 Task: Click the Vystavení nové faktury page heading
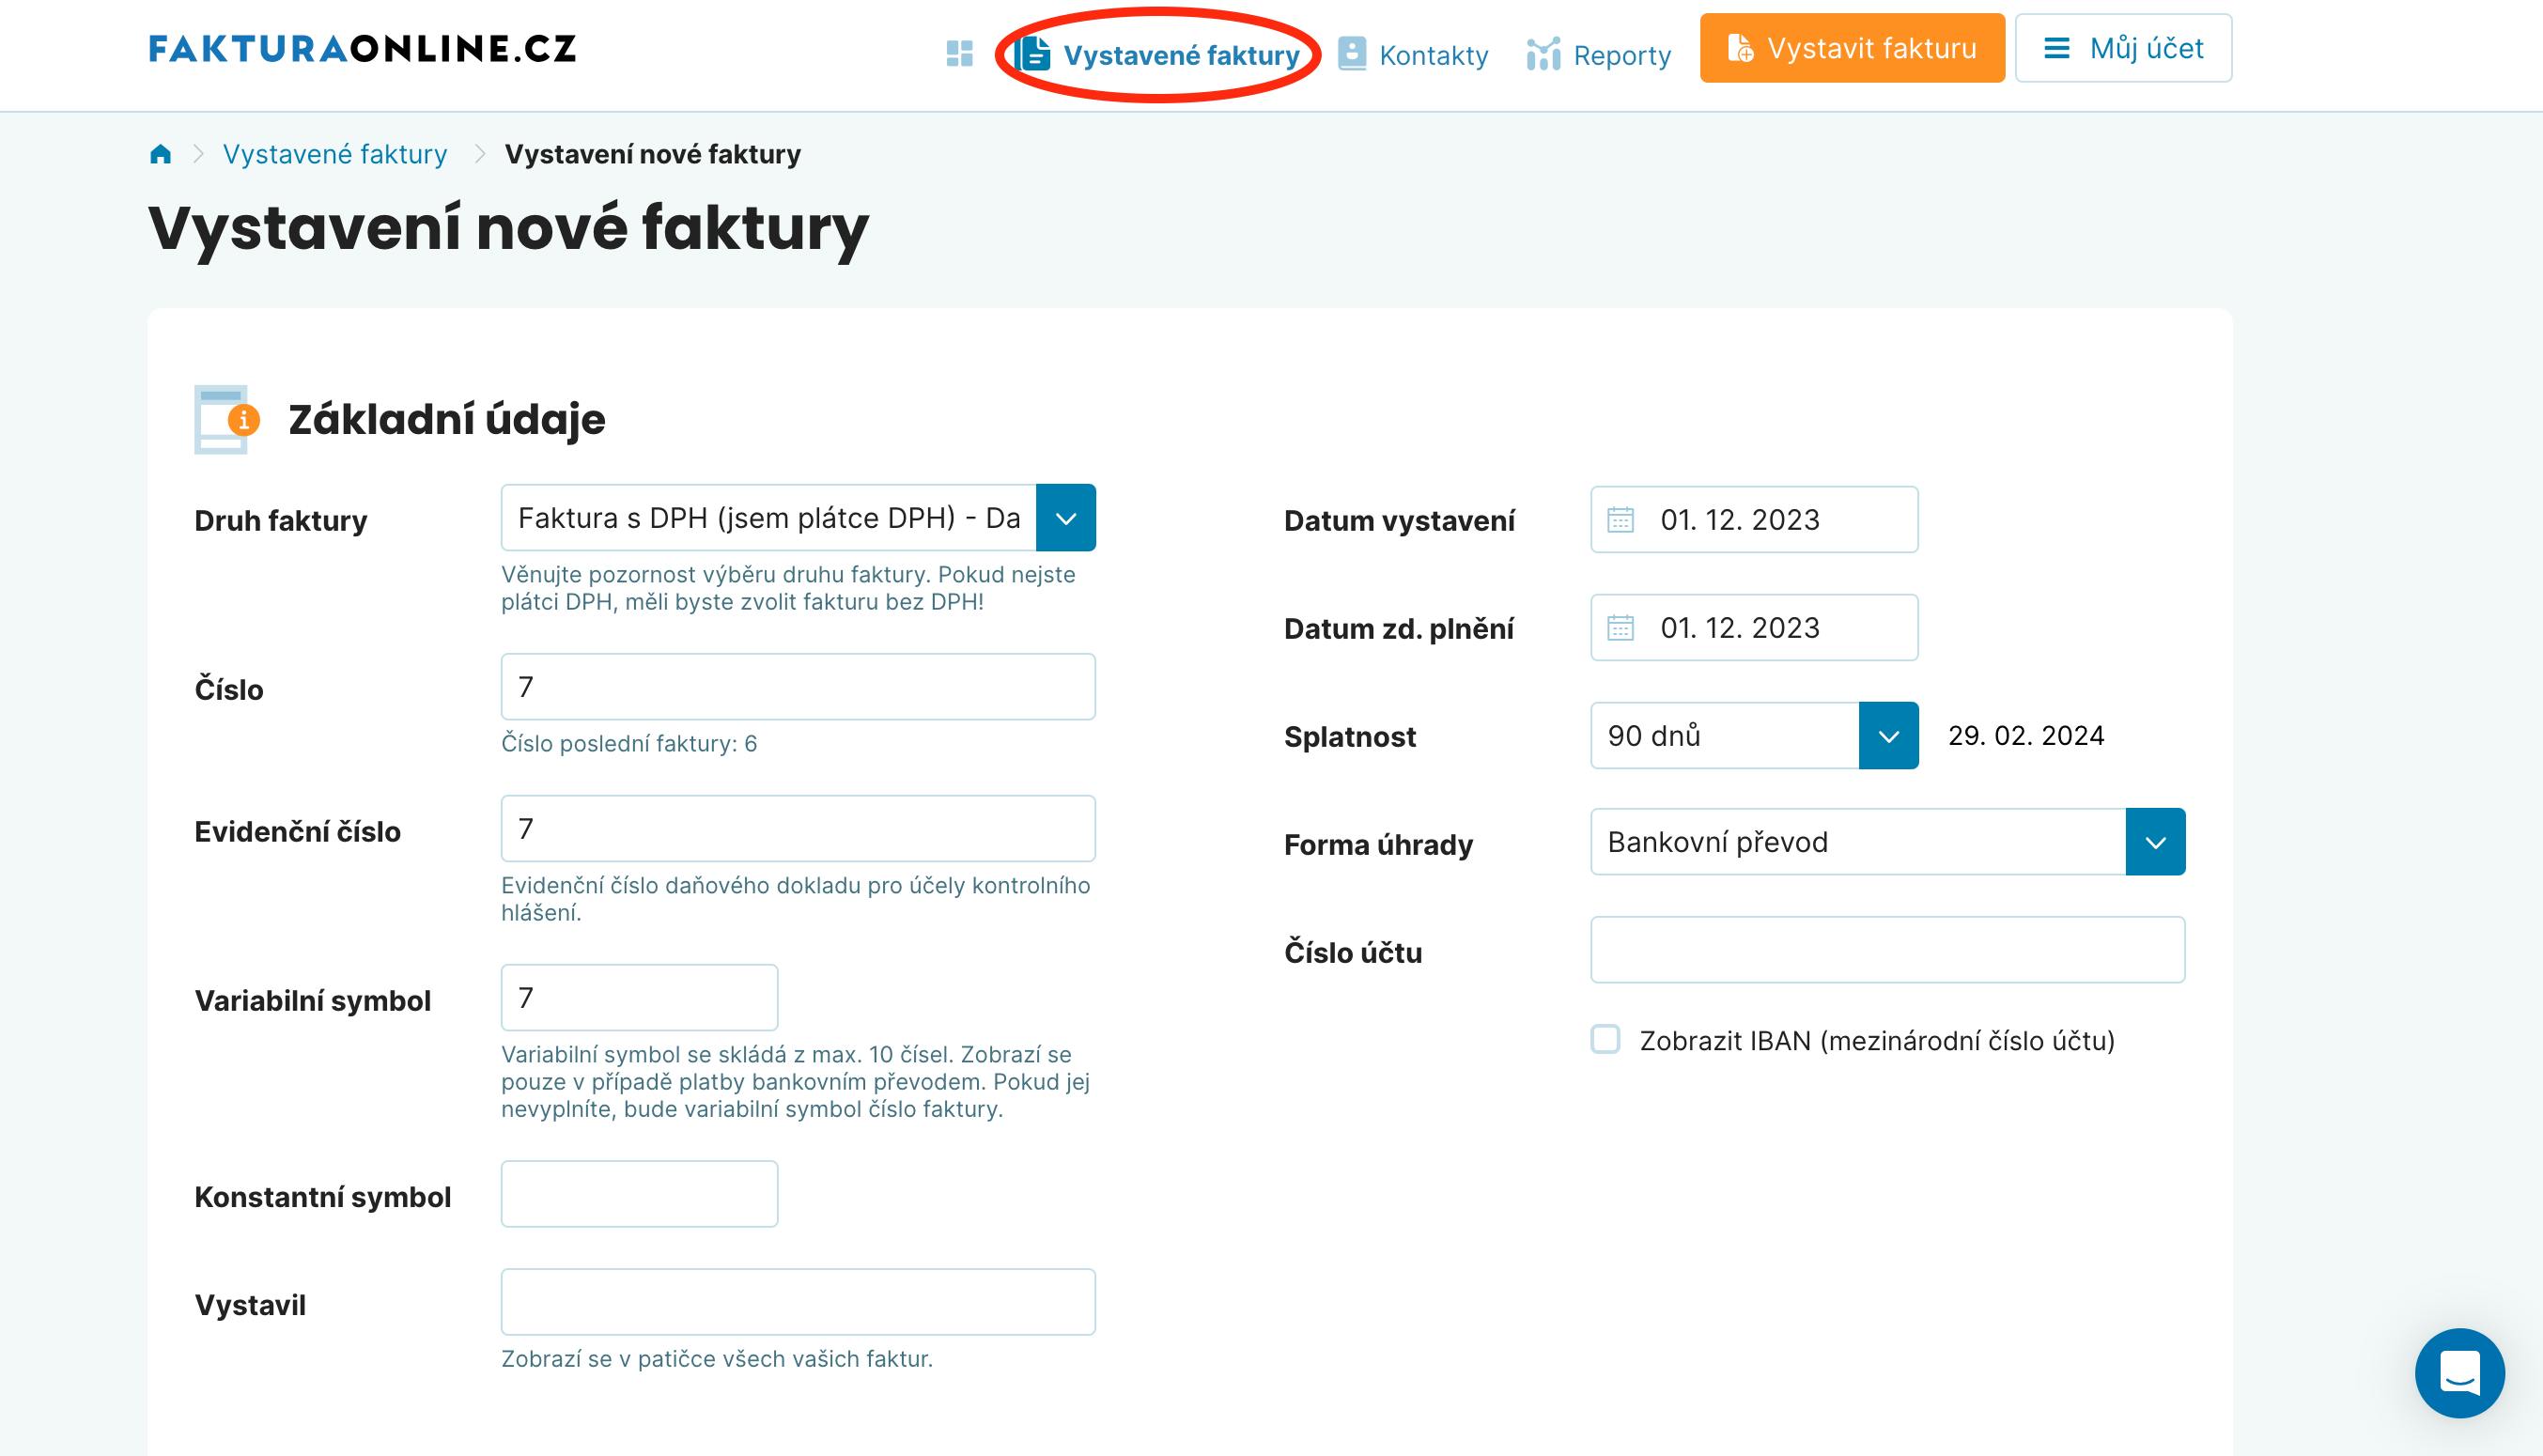(508, 229)
